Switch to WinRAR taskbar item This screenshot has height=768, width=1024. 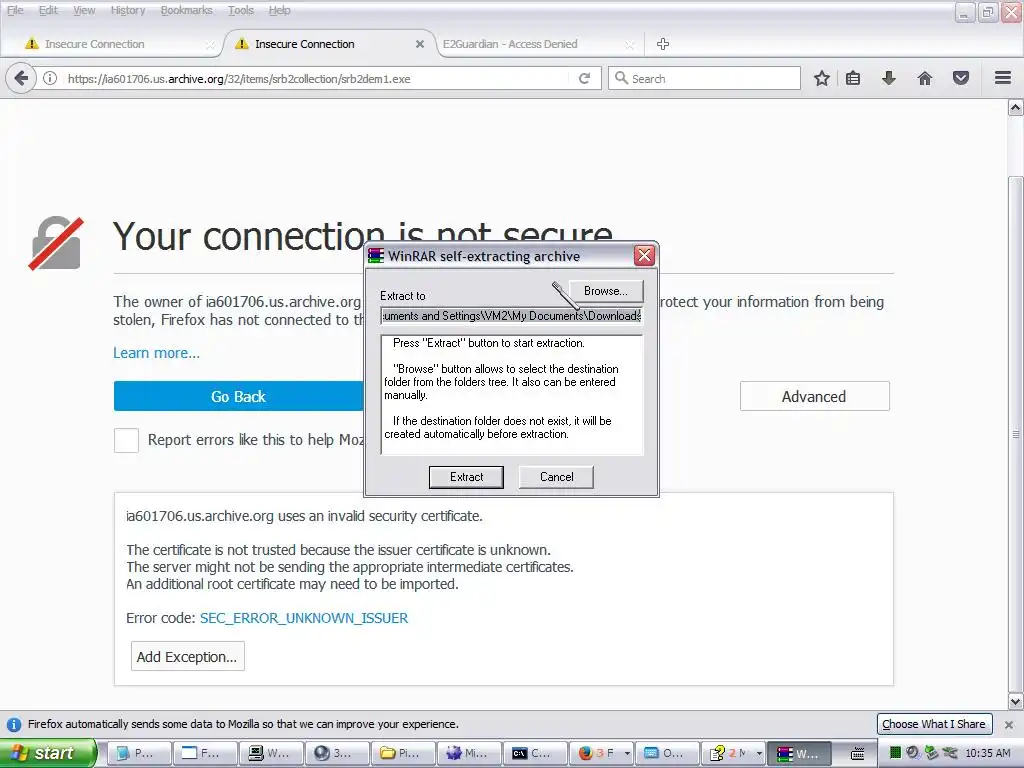[799, 753]
